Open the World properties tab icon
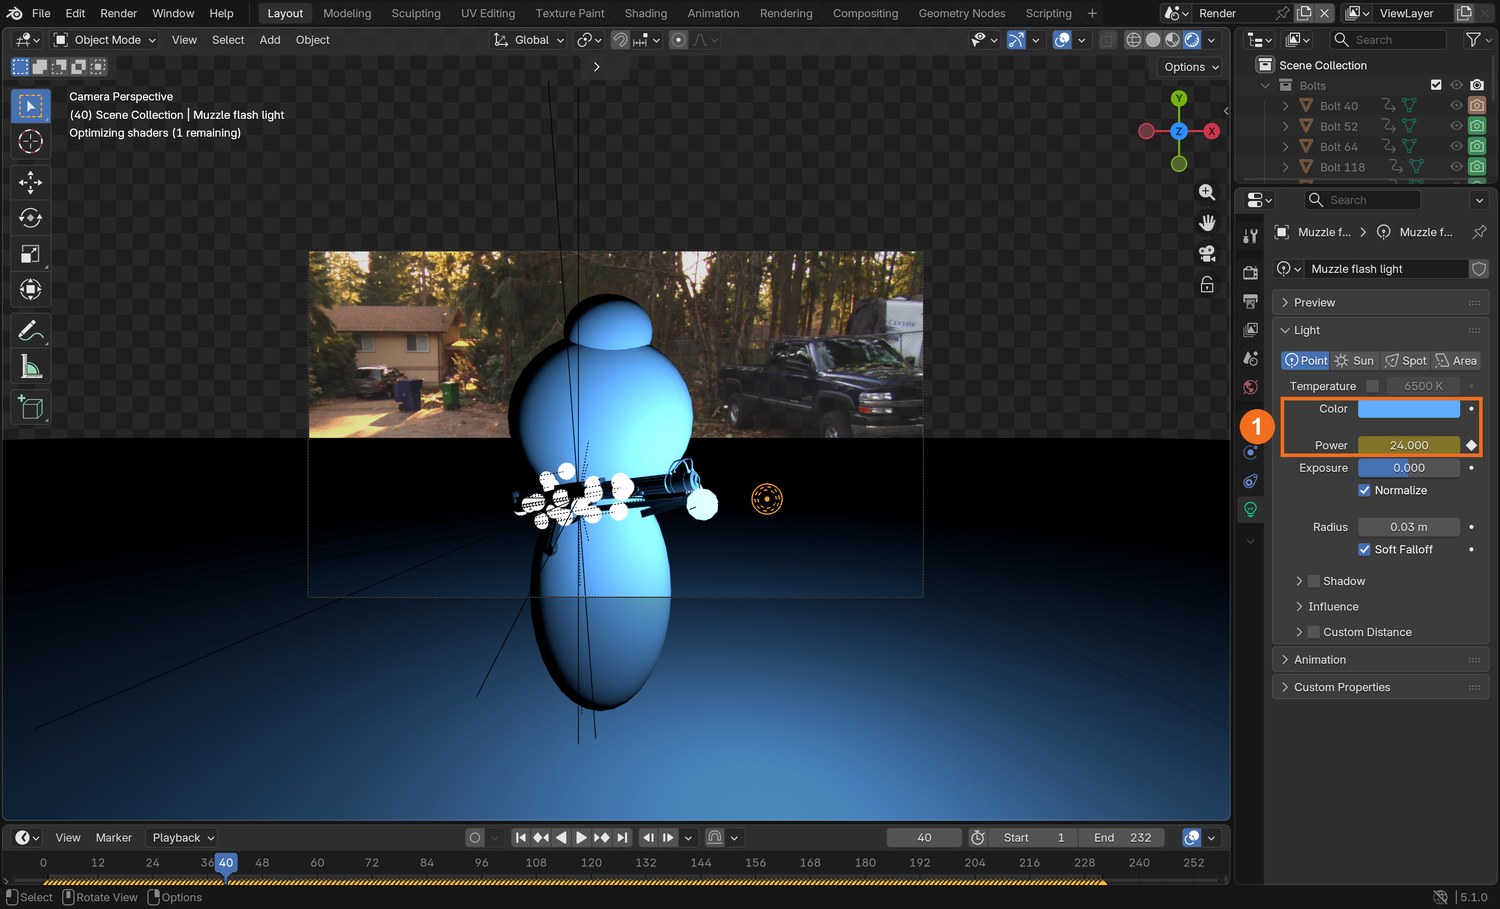 point(1250,387)
